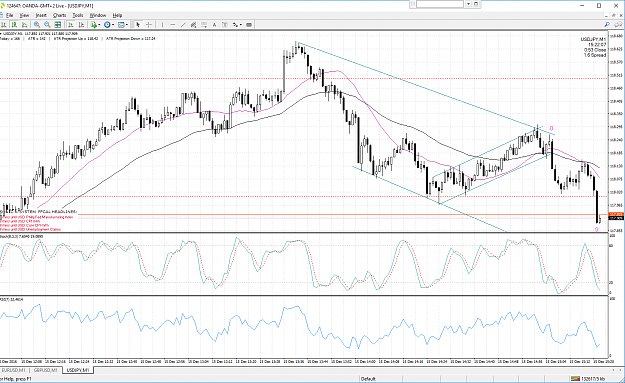
Task: Click the 152617/3 kb traffic indicator
Action: point(593,379)
